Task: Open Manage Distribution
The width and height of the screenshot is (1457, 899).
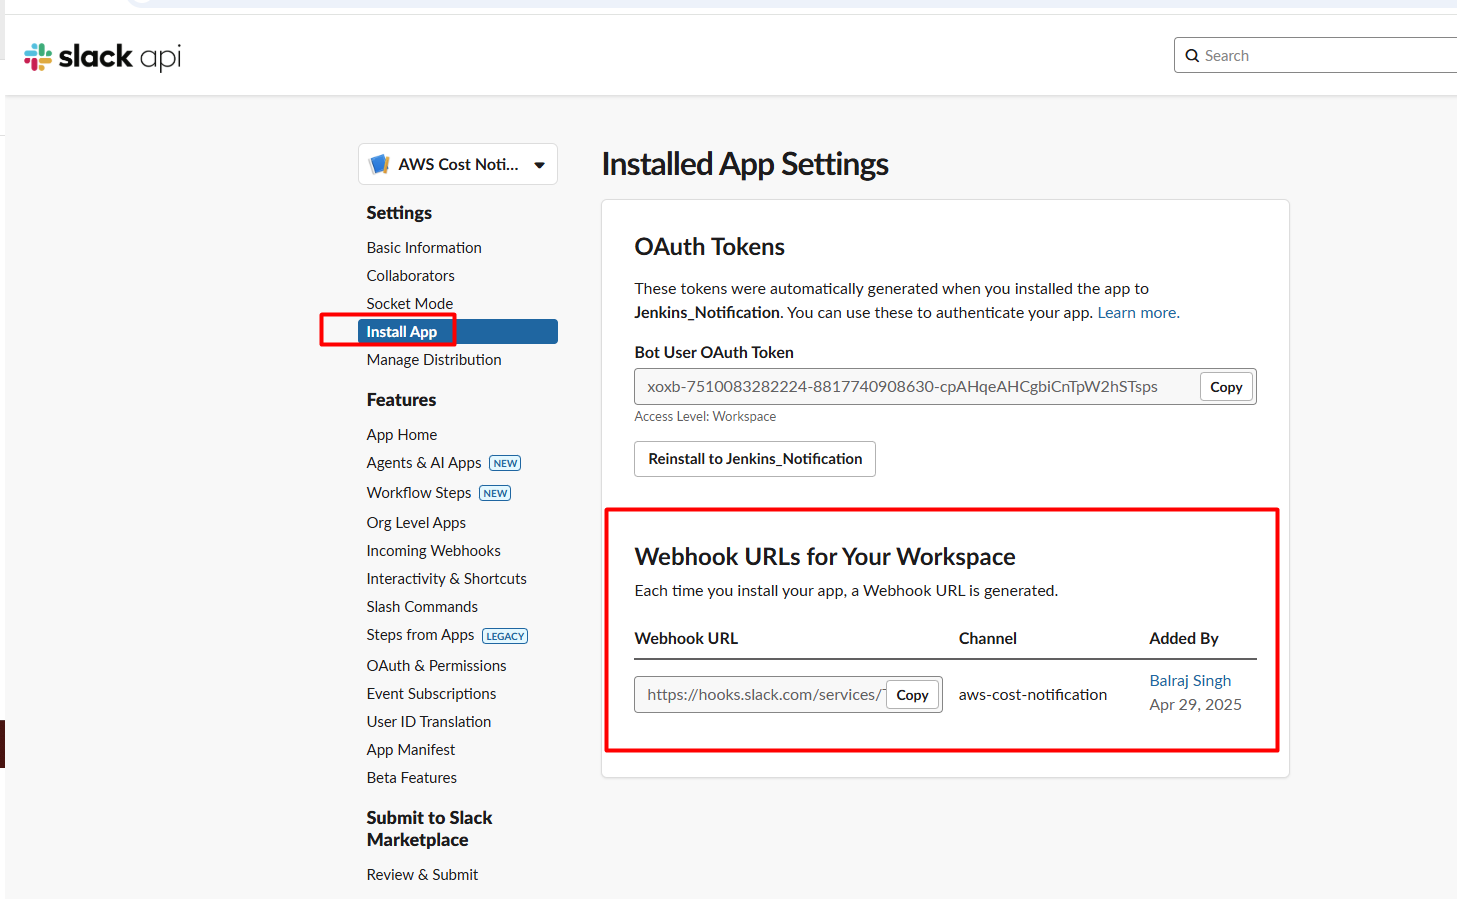Action: pos(434,360)
